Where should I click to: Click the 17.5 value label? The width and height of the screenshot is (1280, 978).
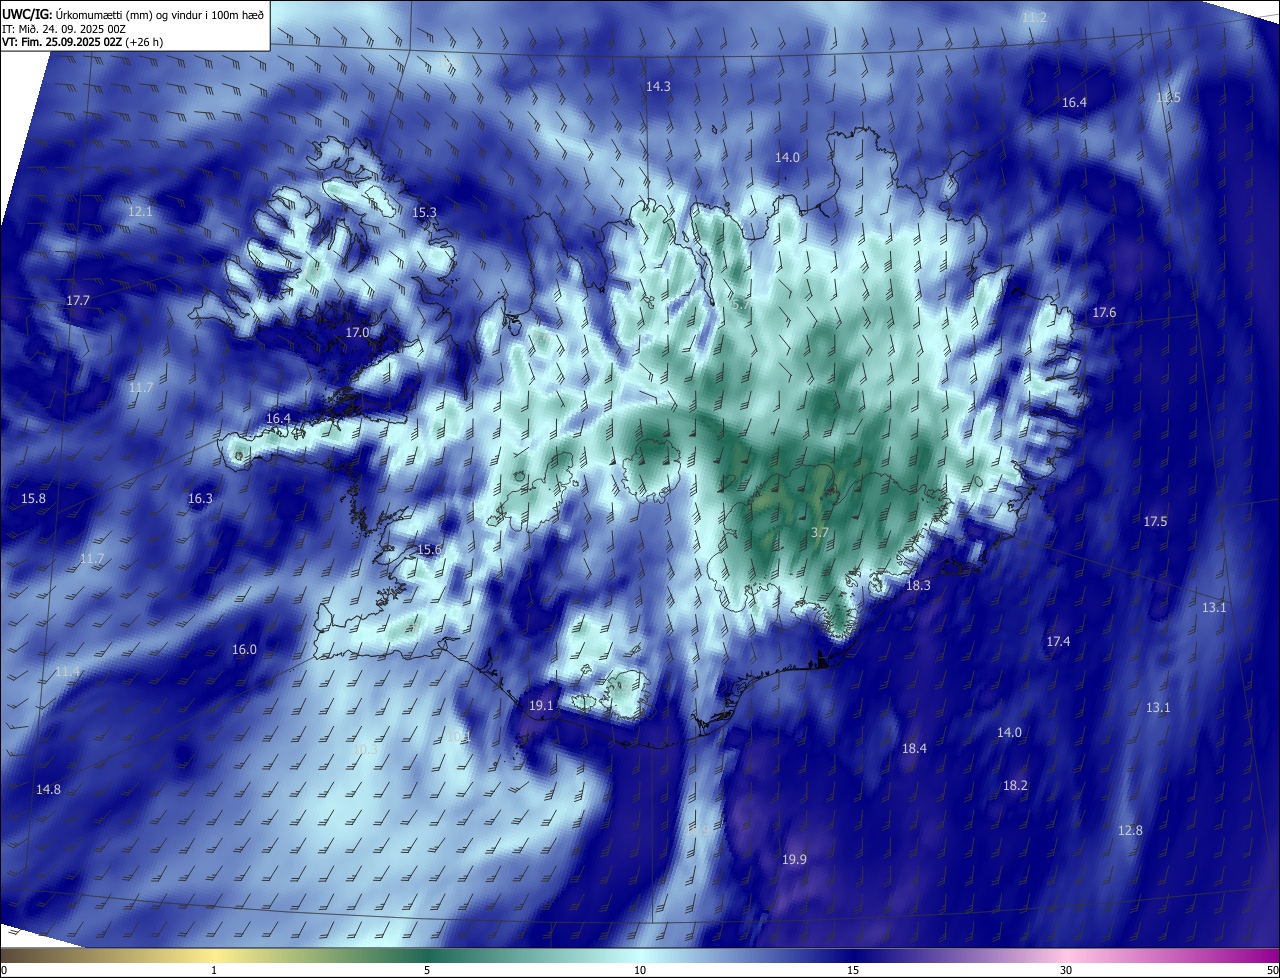(1155, 522)
